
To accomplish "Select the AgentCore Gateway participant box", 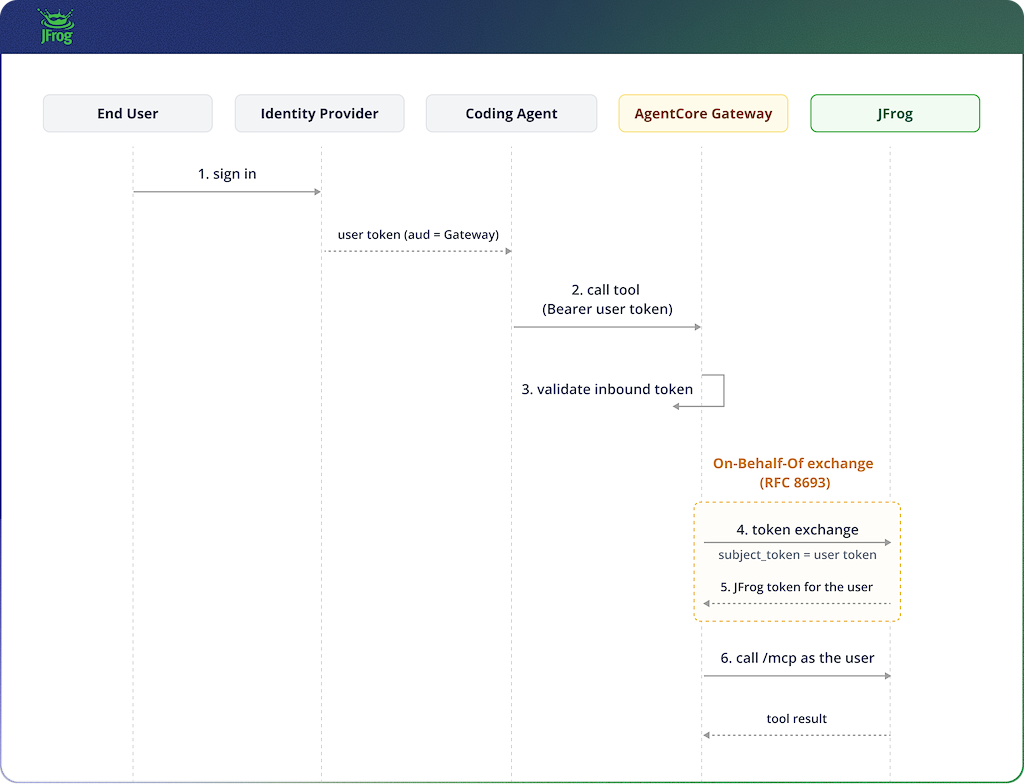I will 703,114.
